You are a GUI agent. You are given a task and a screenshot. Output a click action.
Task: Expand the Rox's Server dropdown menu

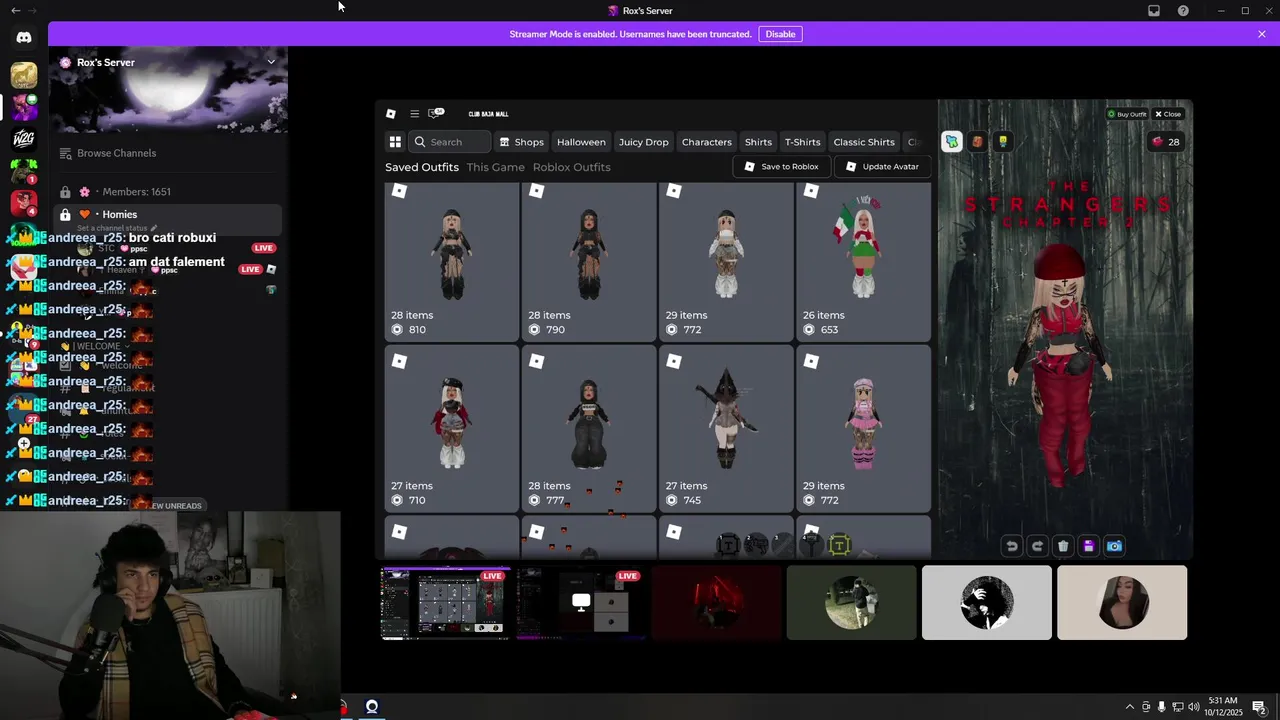[x=270, y=62]
